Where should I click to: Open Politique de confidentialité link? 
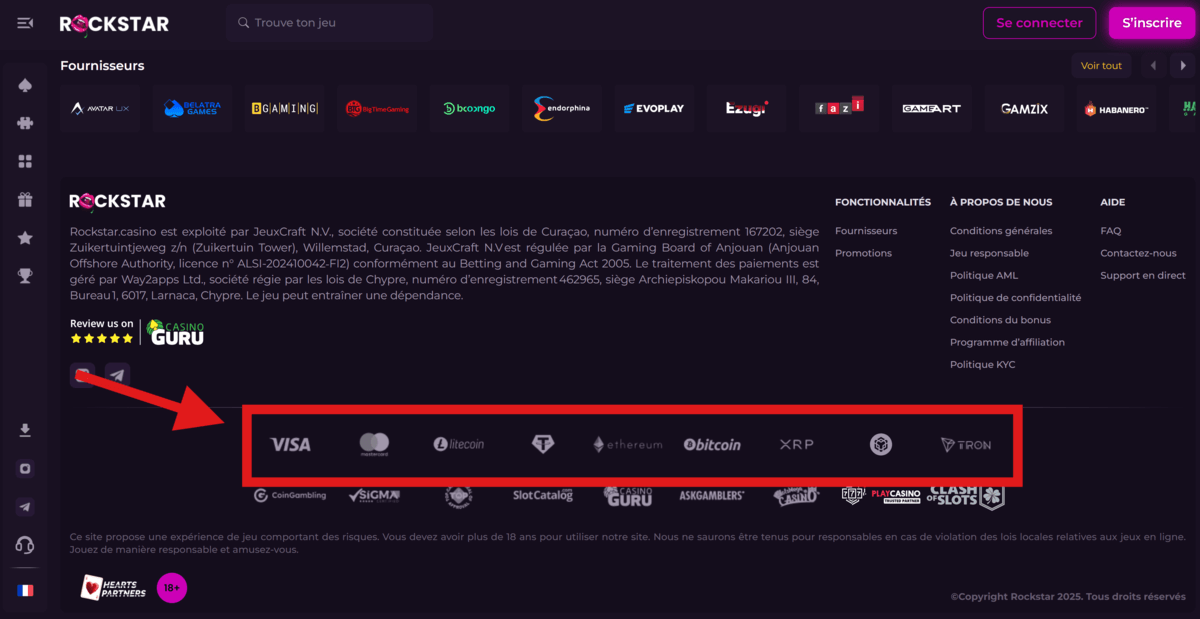1015,298
